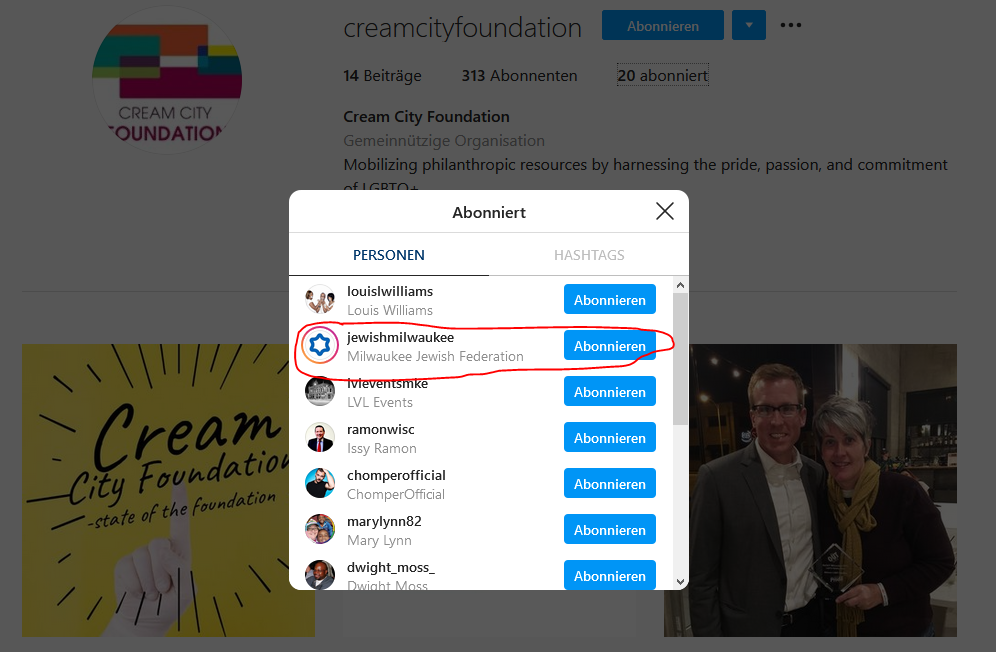Click Abonnieren beside ramonwisc
This screenshot has width=996, height=652.
pos(610,438)
